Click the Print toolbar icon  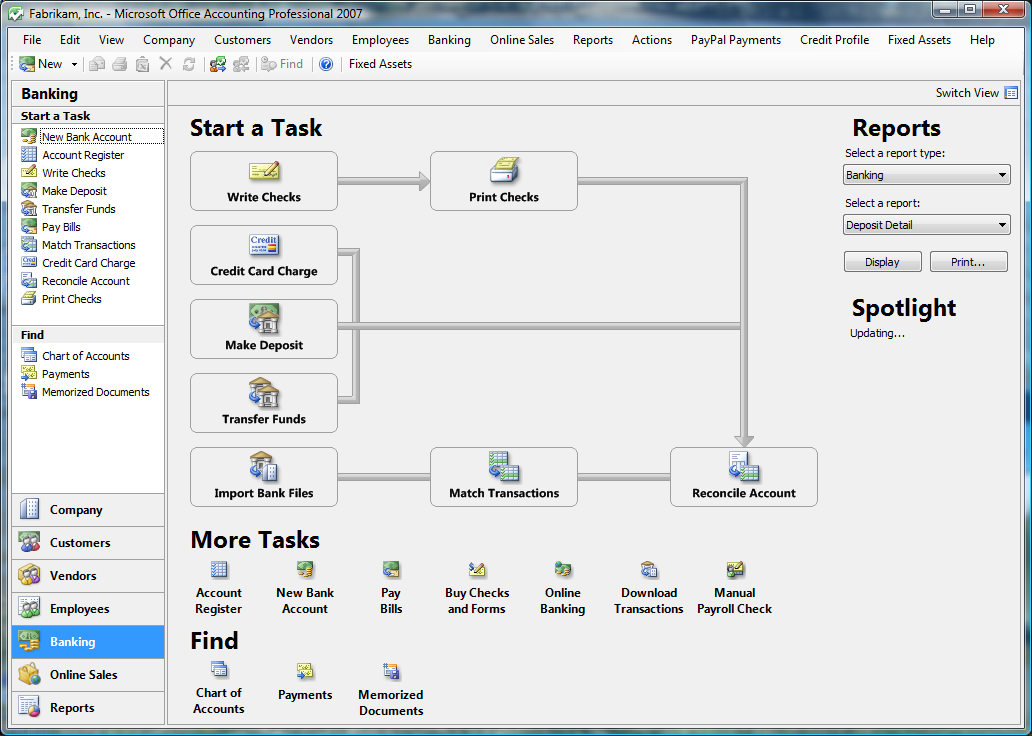[x=120, y=64]
